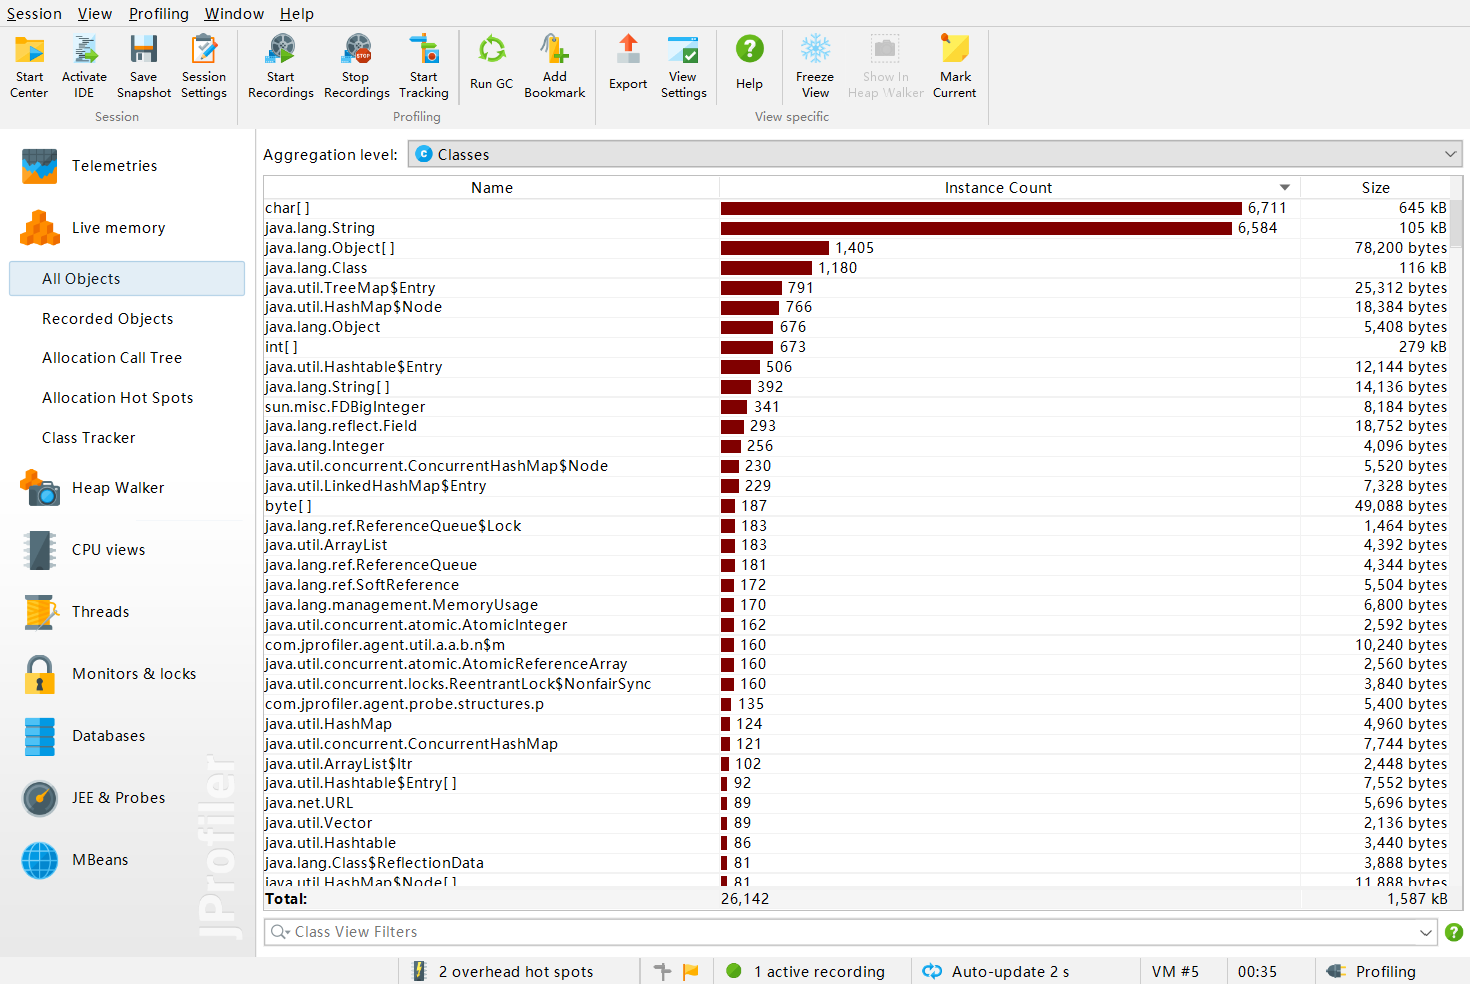This screenshot has width=1470, height=984.
Task: Click '2 overhead hot spots' in status bar
Action: click(515, 971)
